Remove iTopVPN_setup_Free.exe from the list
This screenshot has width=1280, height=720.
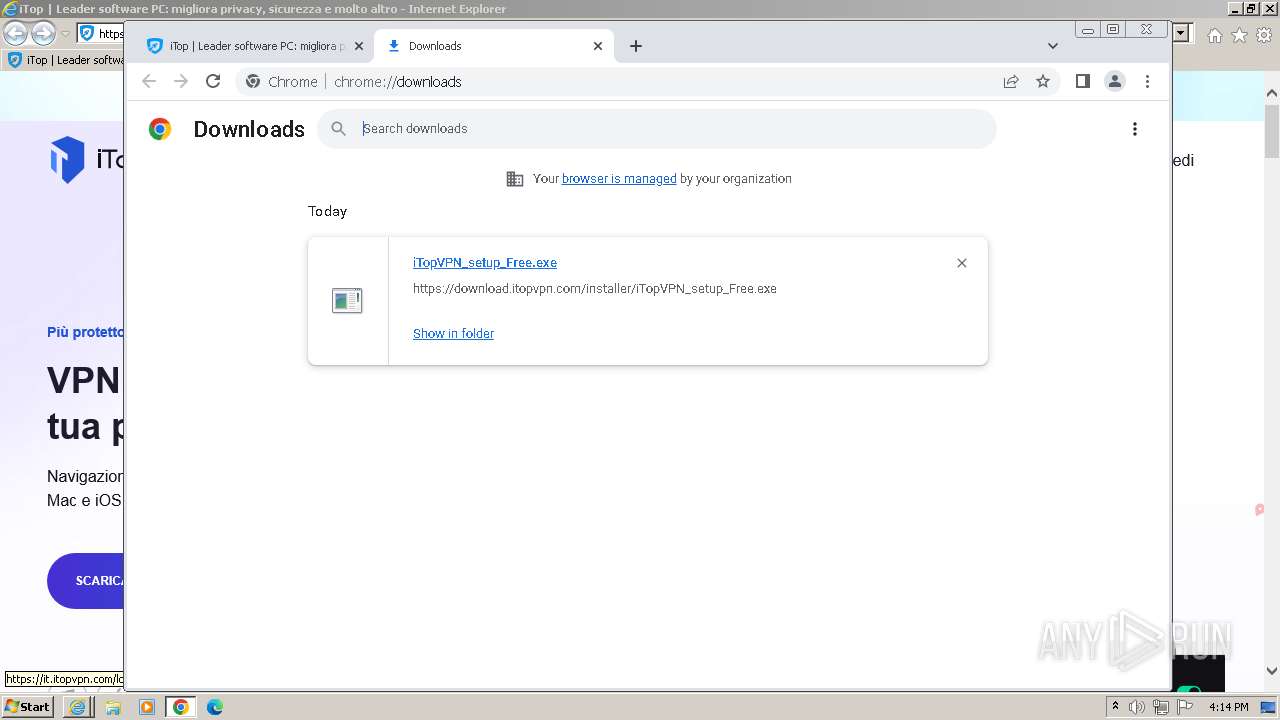[962, 263]
